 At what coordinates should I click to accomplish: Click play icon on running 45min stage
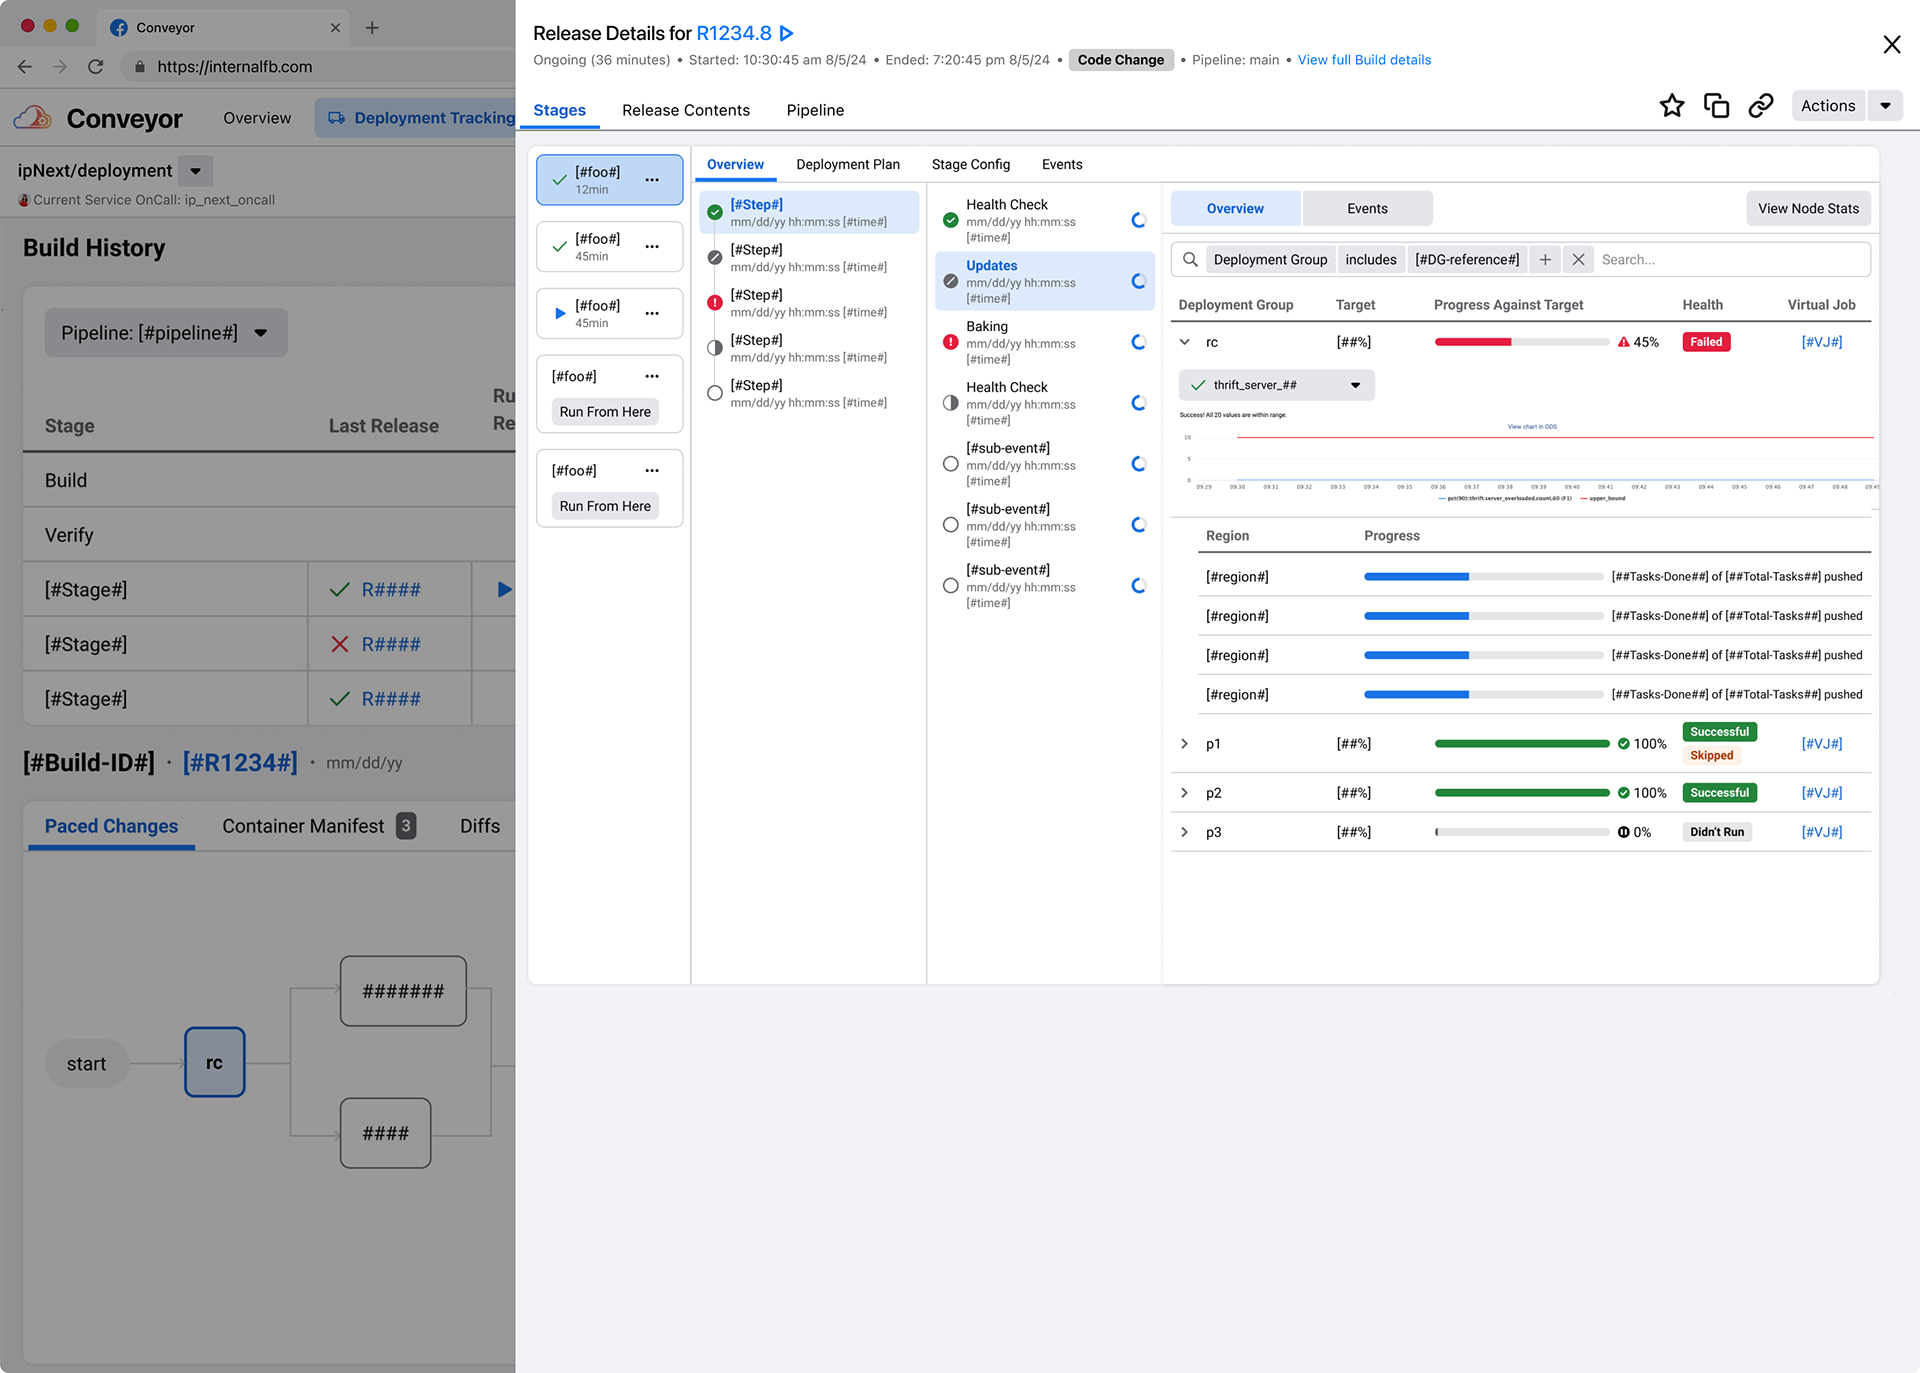[x=560, y=314]
